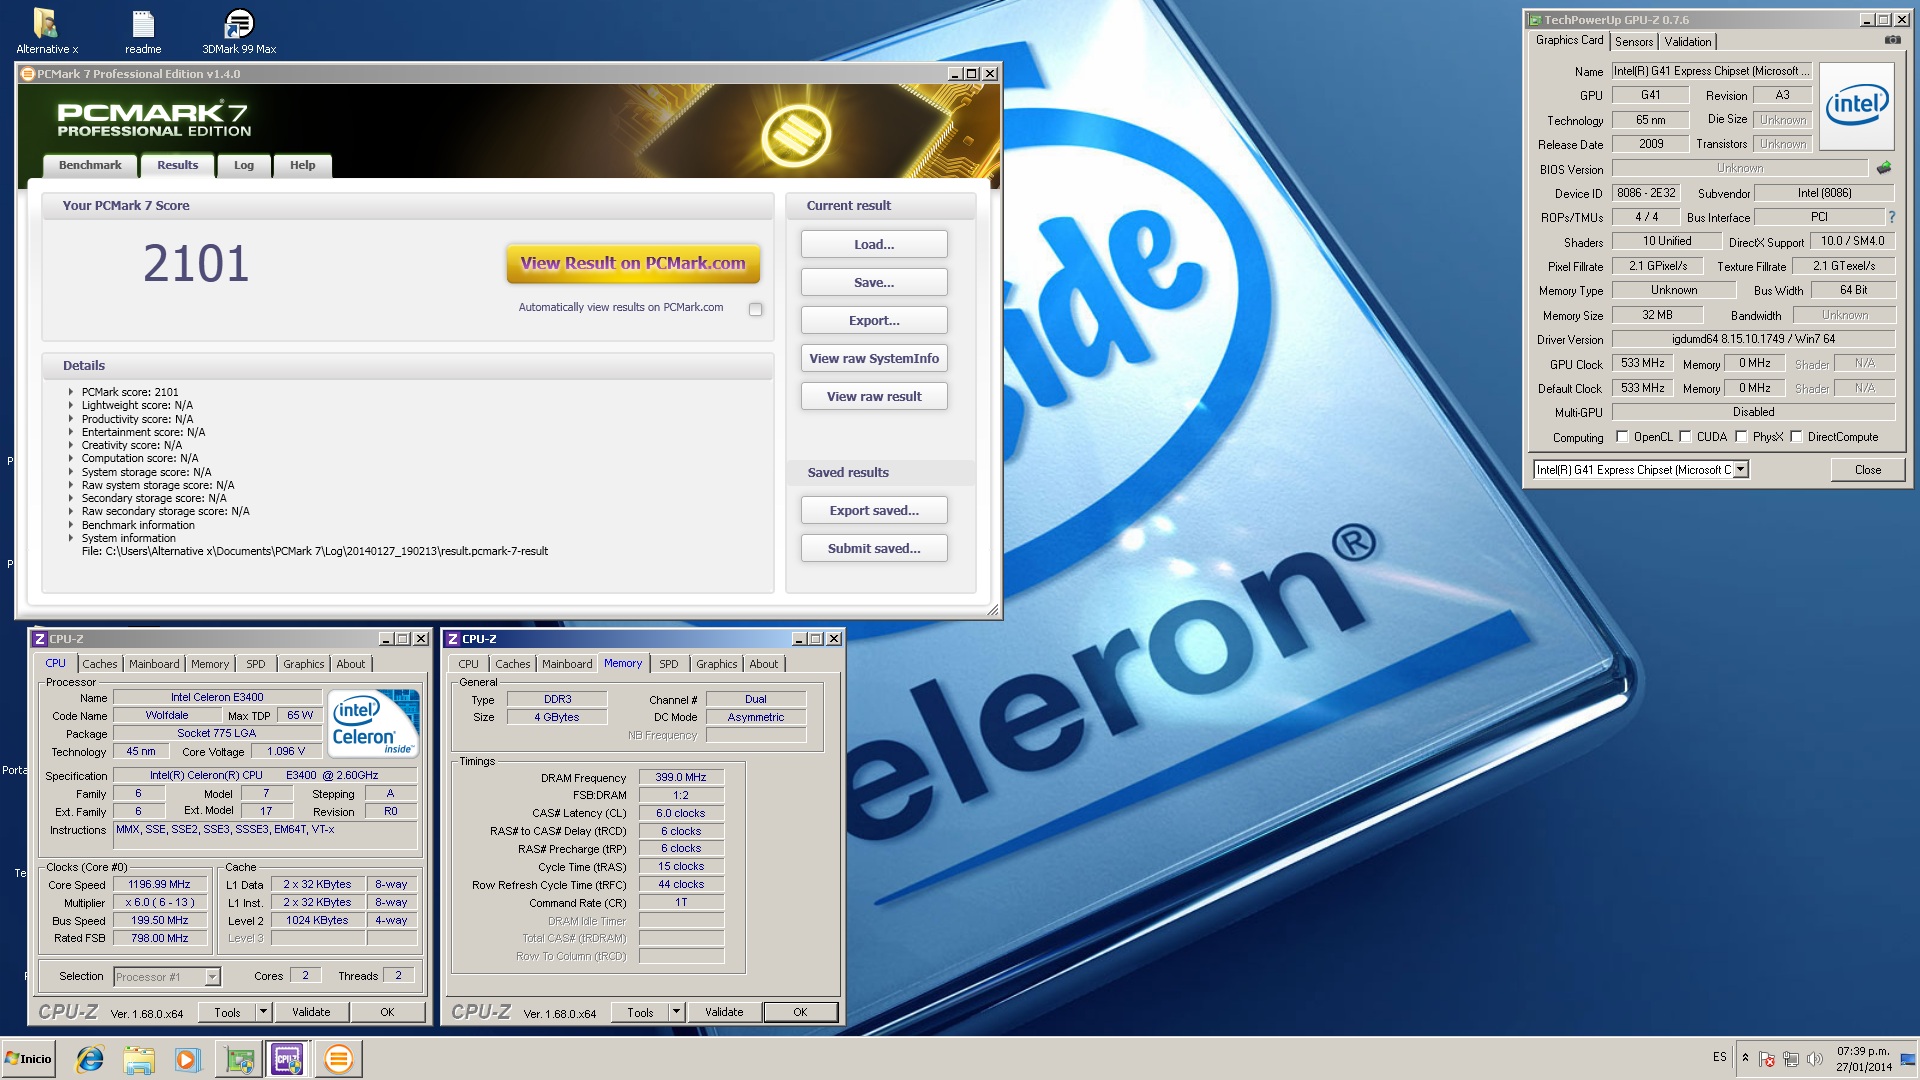Click the Export... button

(x=874, y=321)
